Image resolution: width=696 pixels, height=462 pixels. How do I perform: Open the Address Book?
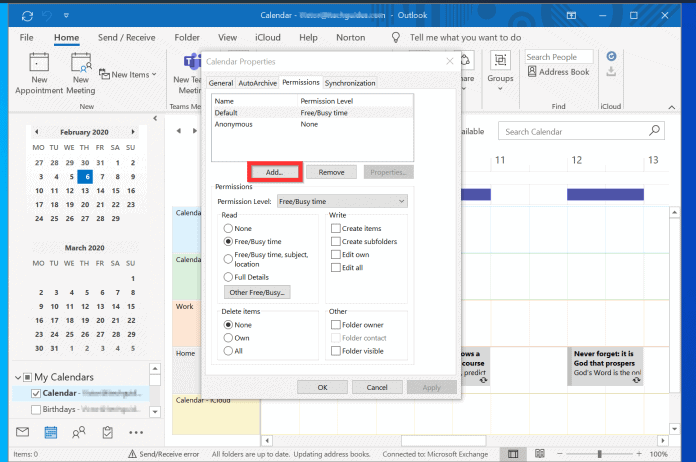[x=558, y=72]
